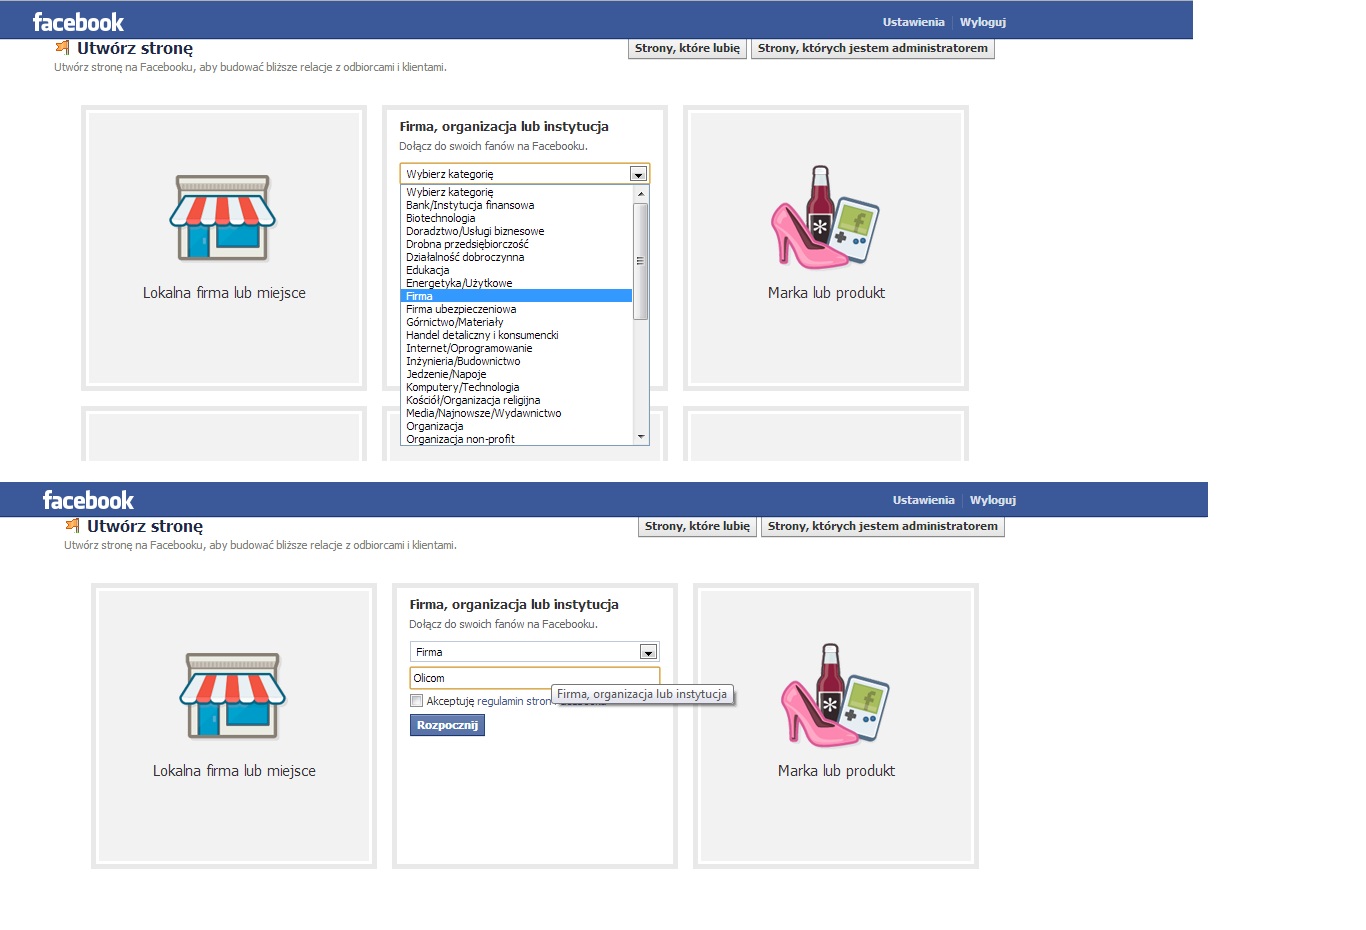1366x930 pixels.
Task: Select the storefront icon beside the open category list
Action: point(223,218)
